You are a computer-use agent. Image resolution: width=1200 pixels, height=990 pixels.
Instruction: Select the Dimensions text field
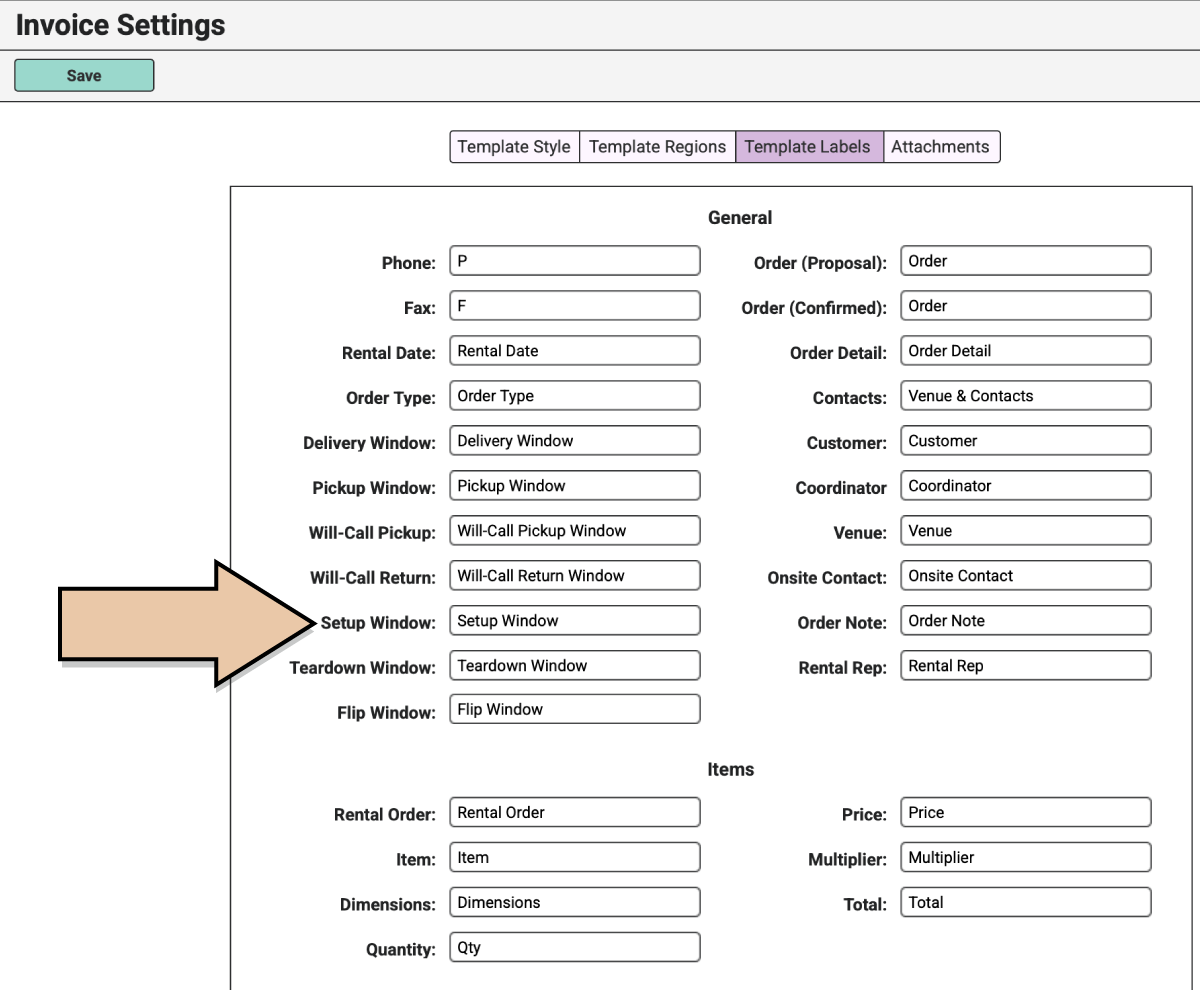[575, 903]
